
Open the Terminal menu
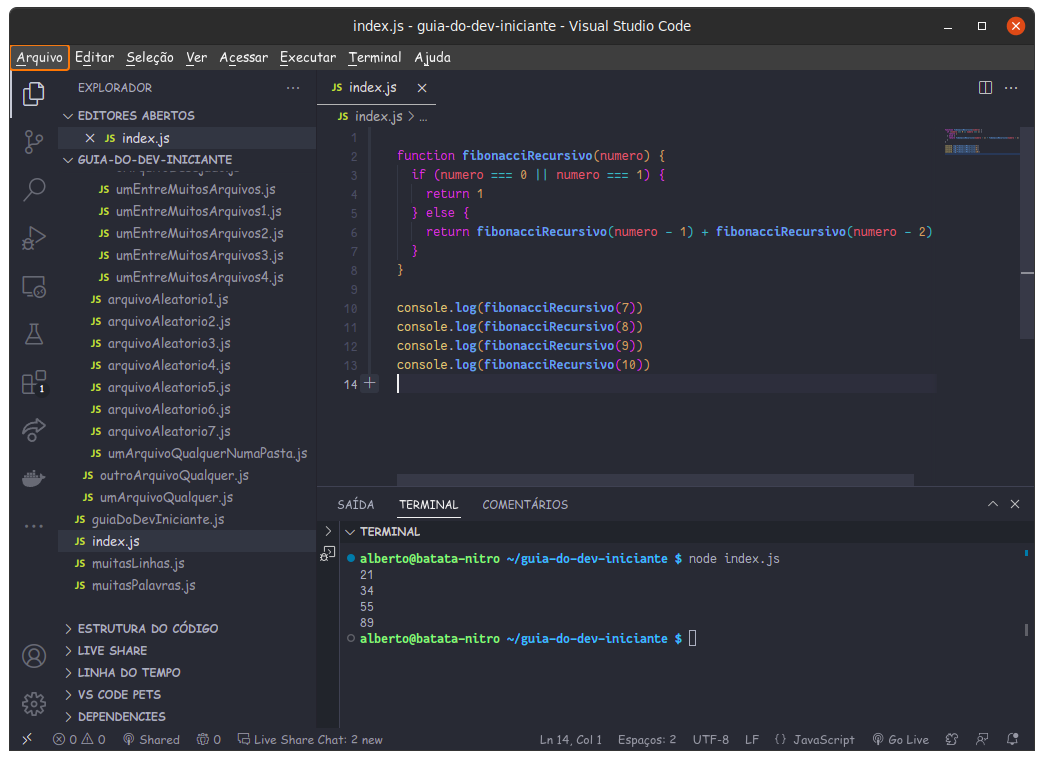[x=375, y=57]
